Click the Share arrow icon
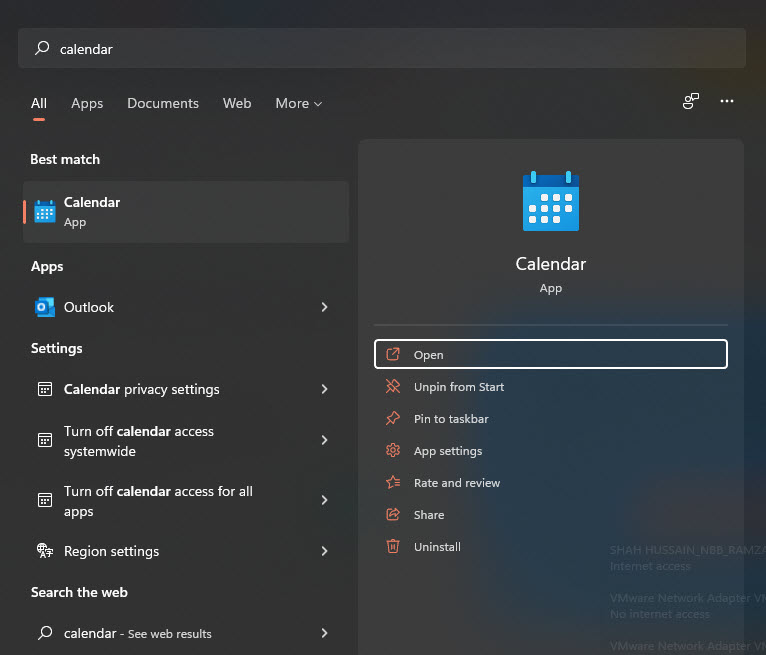 pyautogui.click(x=393, y=514)
